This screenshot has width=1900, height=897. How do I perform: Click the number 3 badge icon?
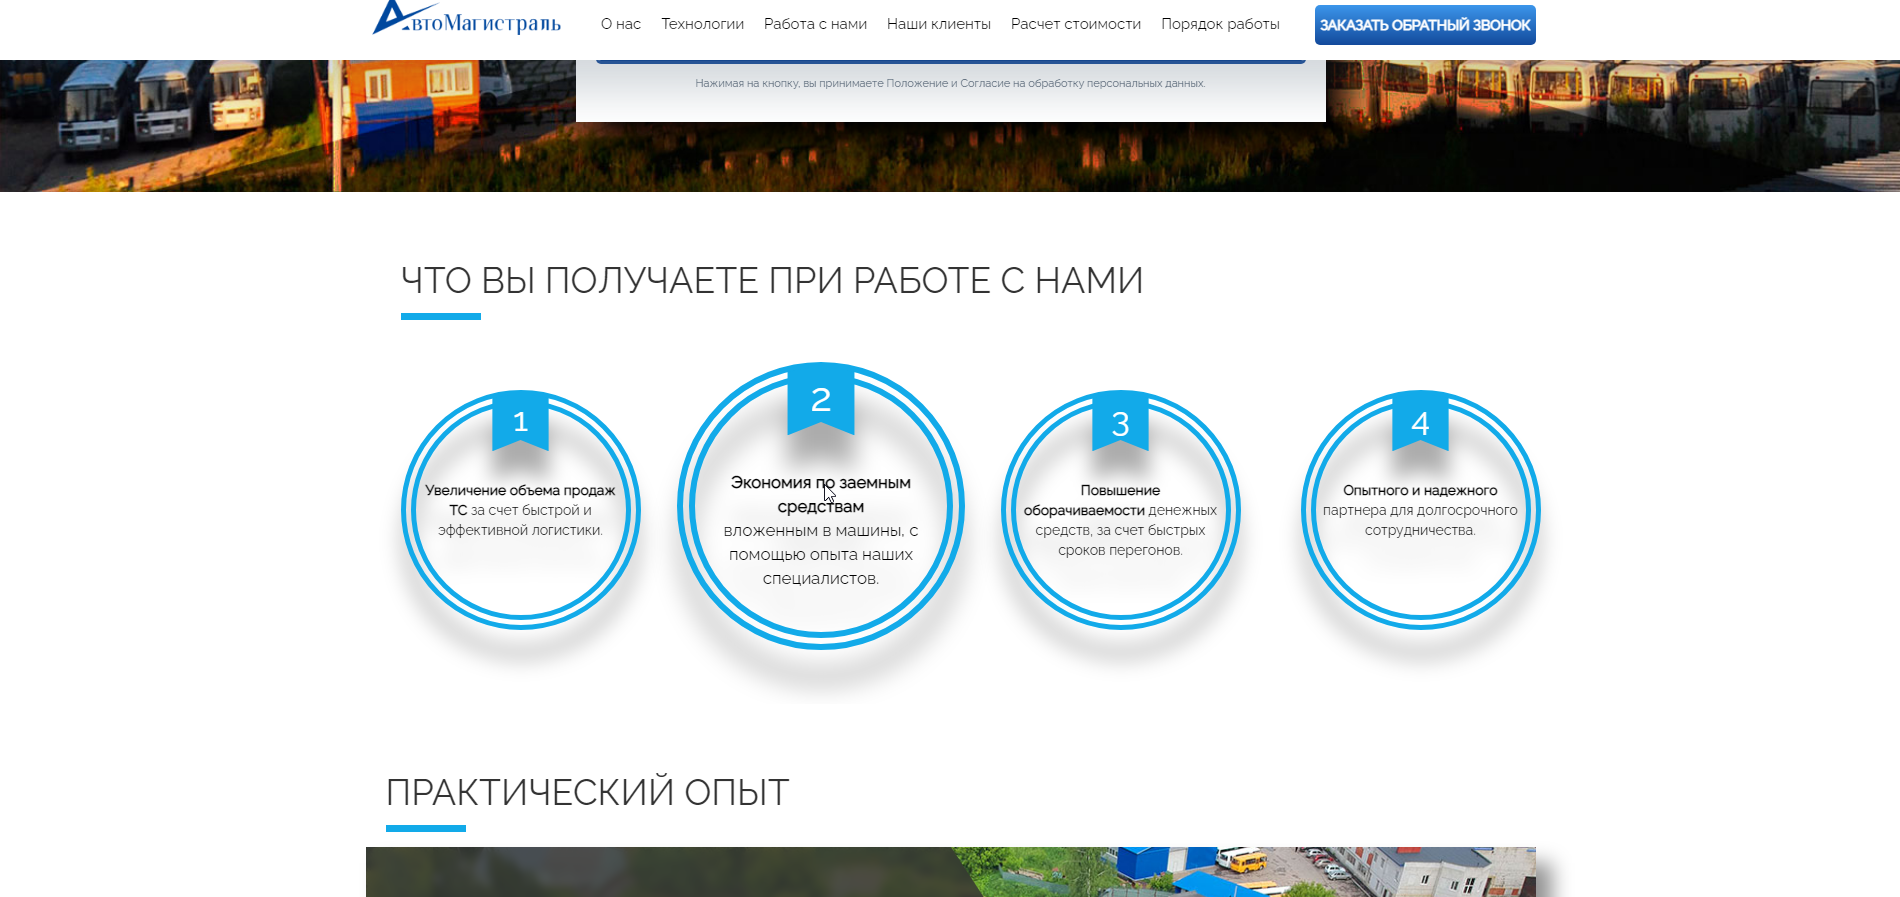coord(1120,423)
